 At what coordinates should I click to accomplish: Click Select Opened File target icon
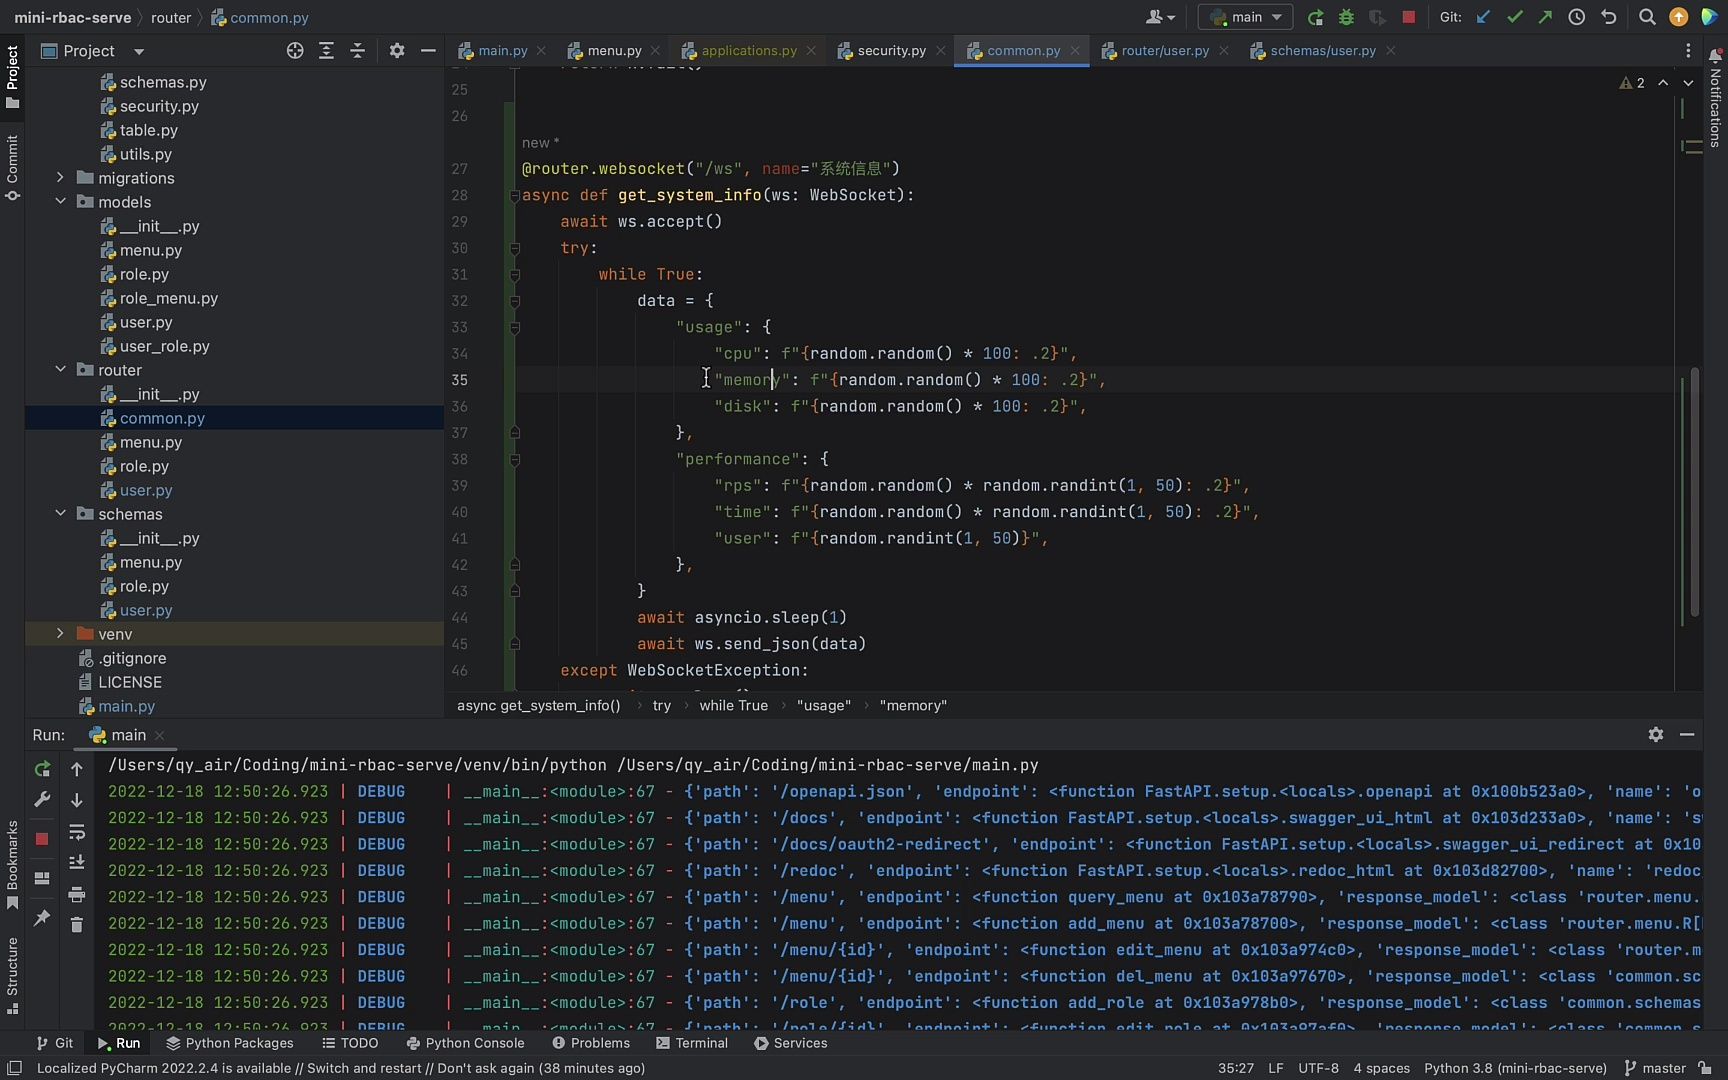pos(295,51)
